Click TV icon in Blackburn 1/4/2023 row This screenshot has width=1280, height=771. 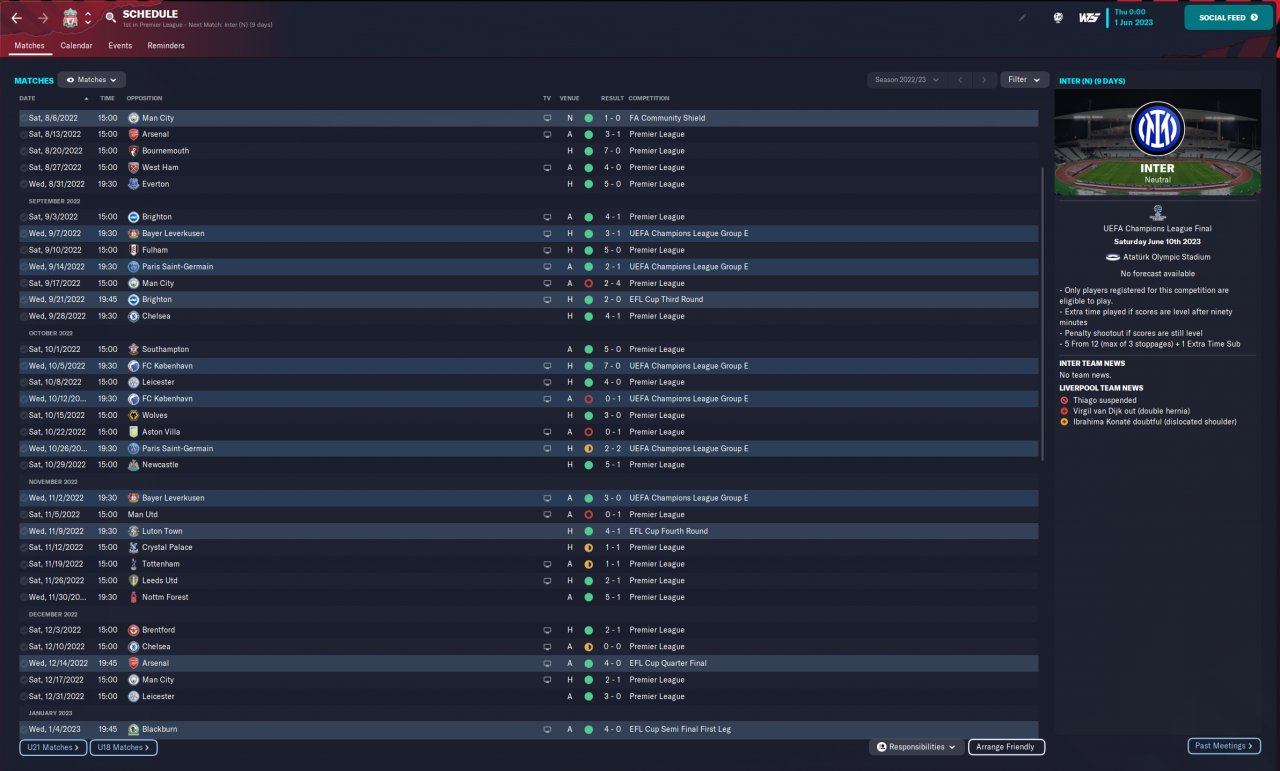pos(547,729)
